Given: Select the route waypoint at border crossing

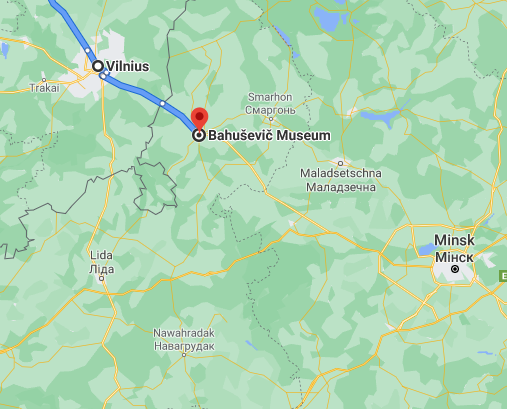Looking at the screenshot, I should tap(162, 104).
